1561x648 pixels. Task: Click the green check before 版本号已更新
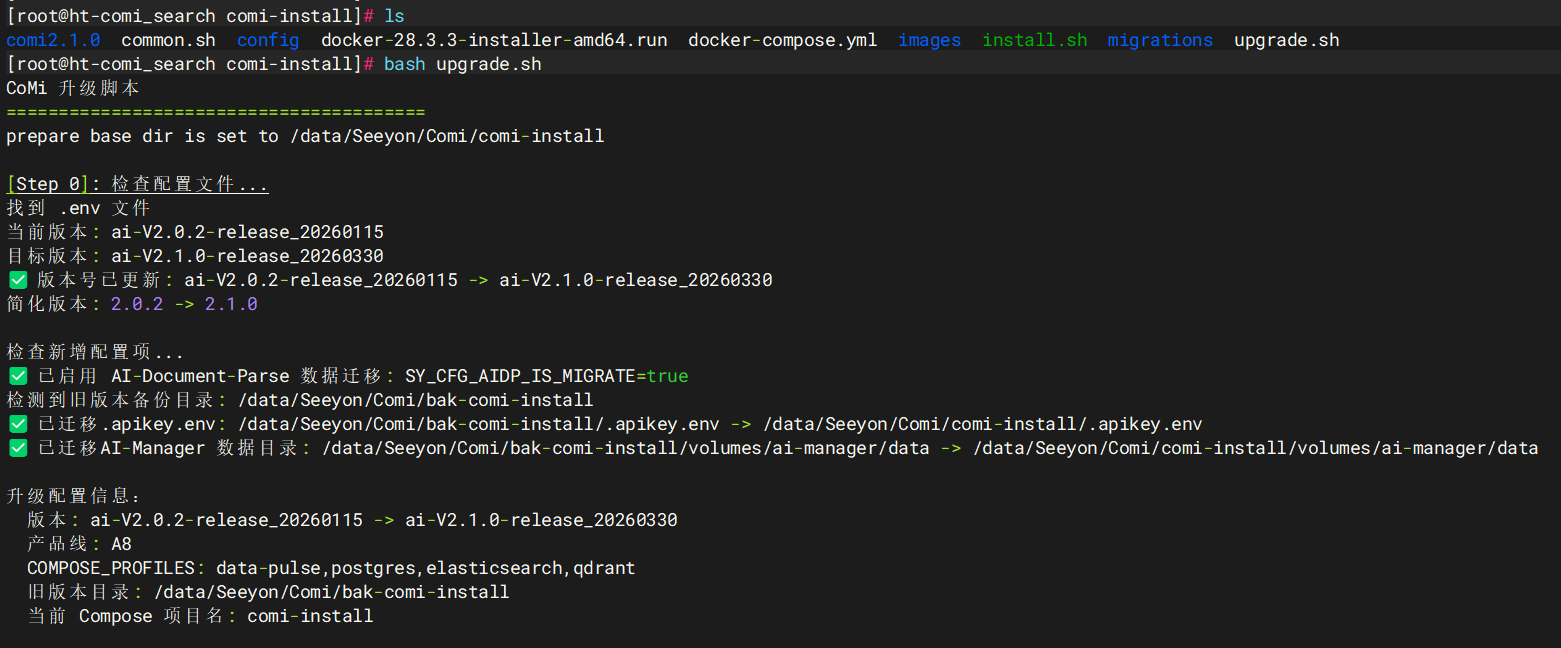(18, 280)
